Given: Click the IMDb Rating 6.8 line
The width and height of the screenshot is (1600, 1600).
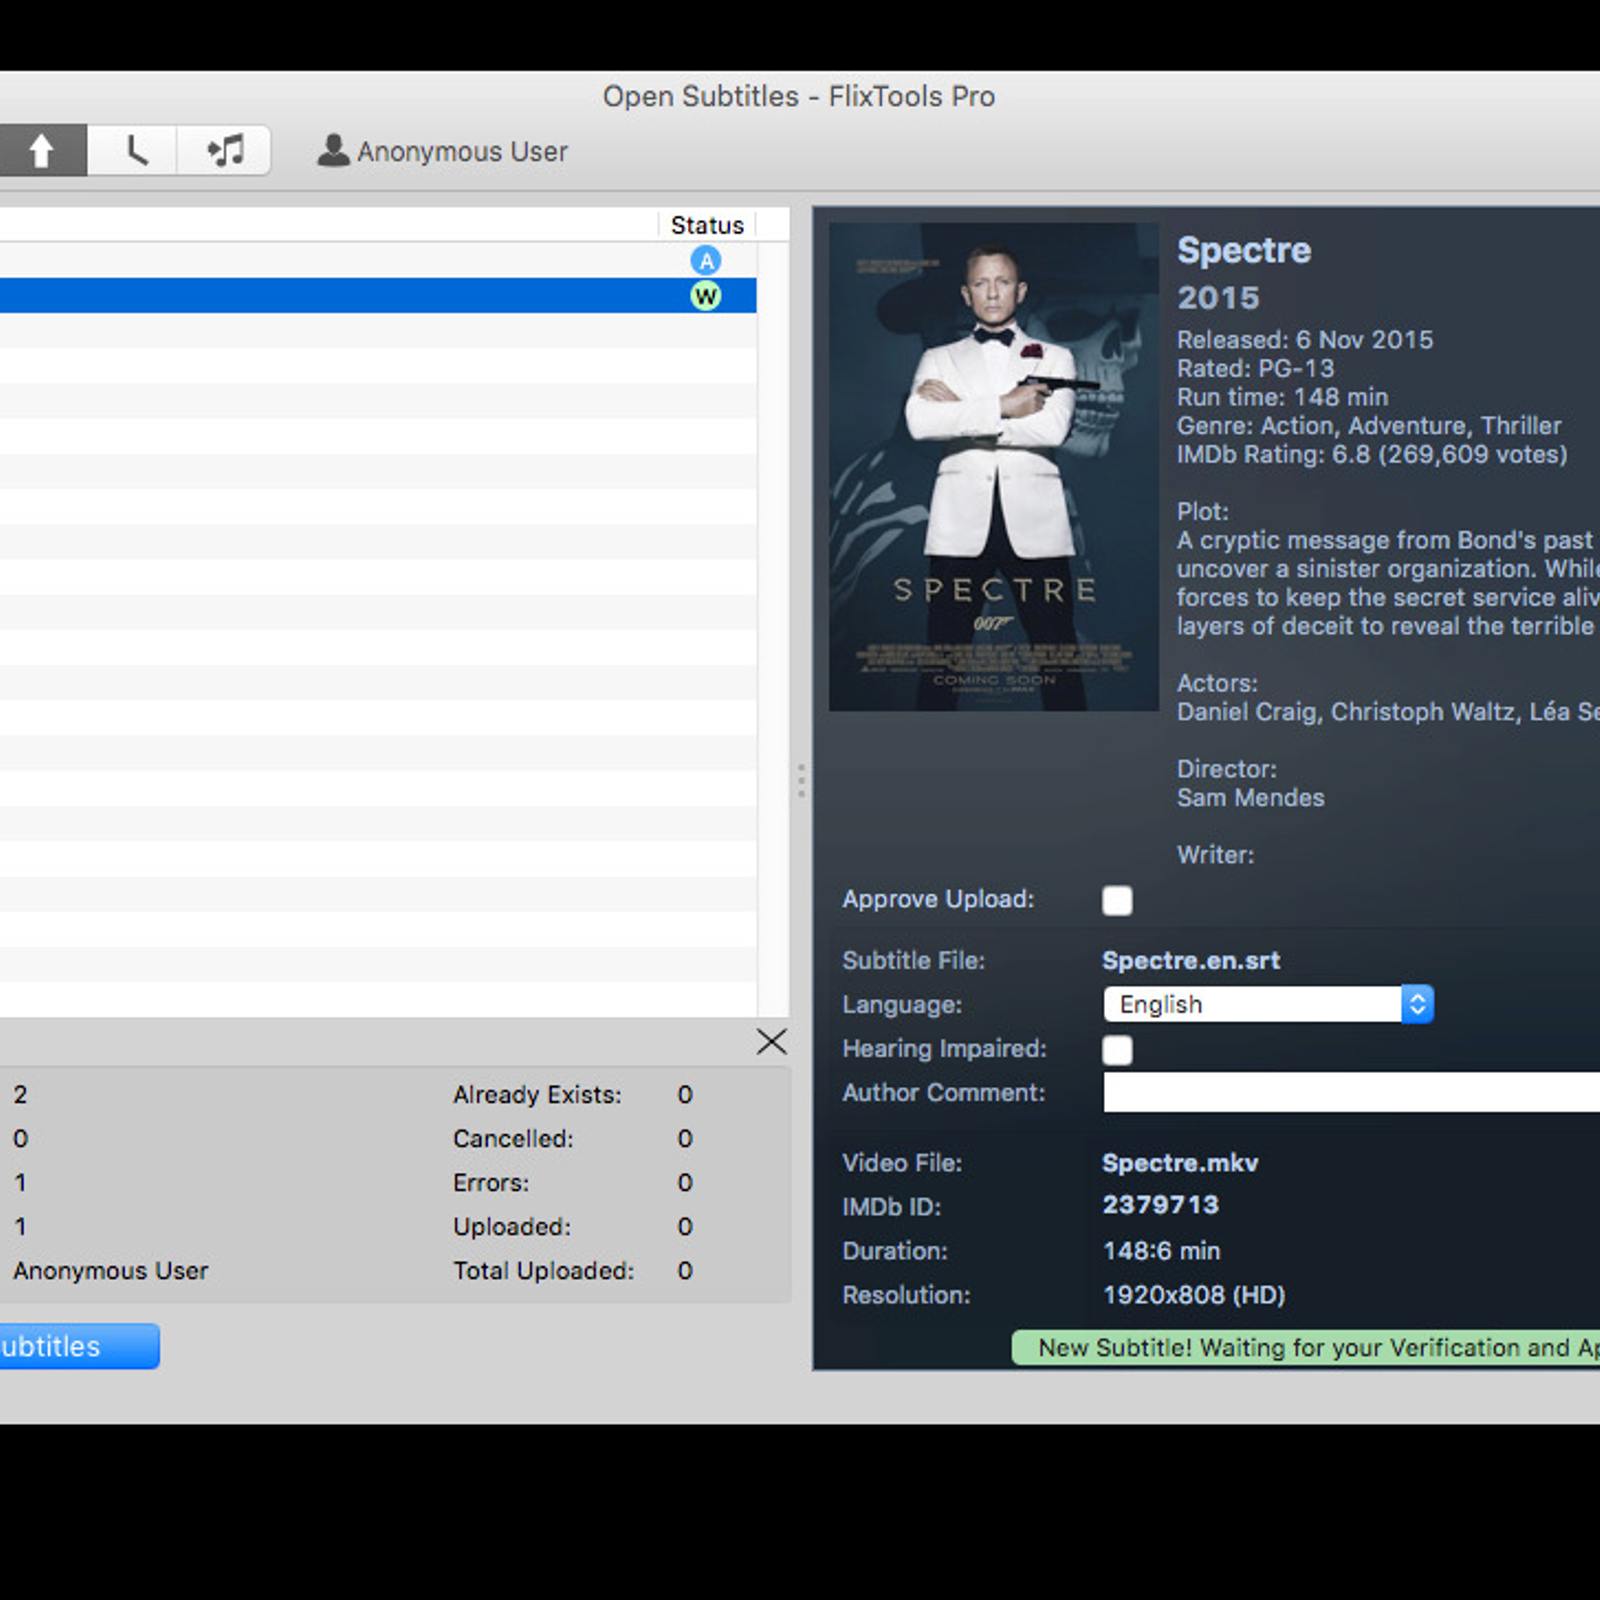Looking at the screenshot, I should [x=1372, y=455].
